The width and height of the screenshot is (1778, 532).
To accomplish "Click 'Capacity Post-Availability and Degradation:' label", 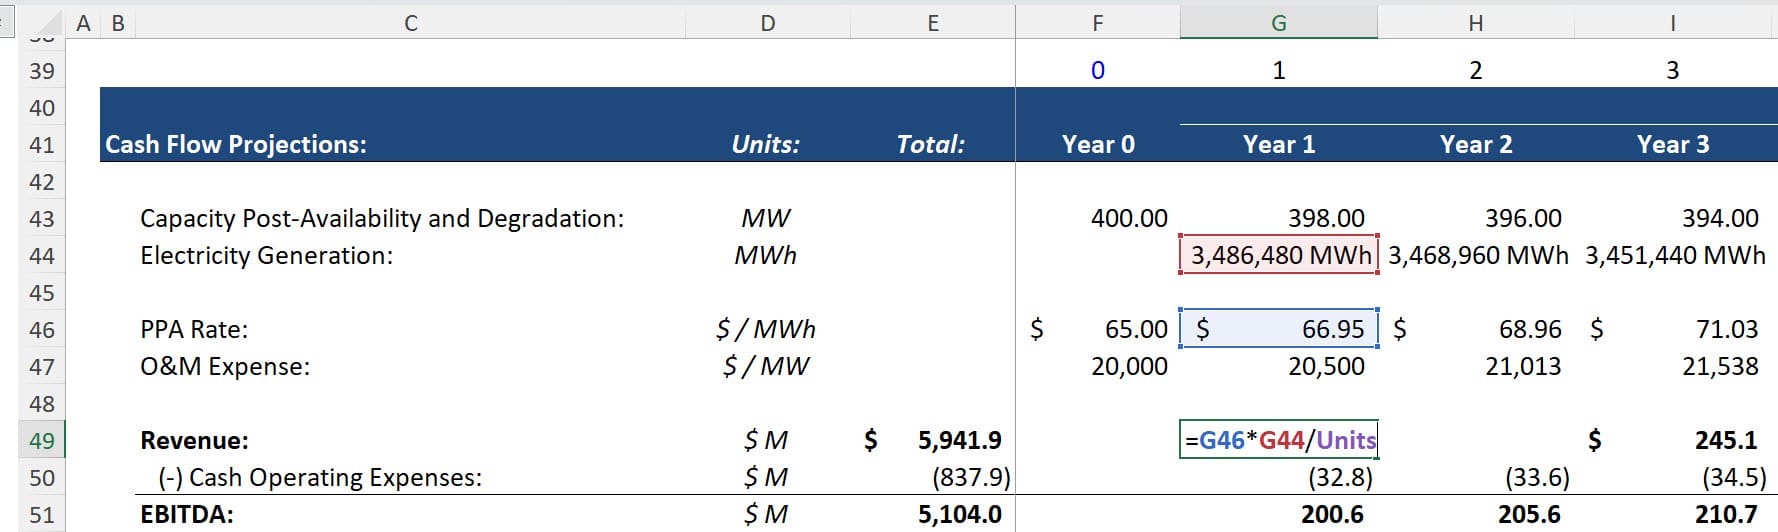I will pyautogui.click(x=382, y=219).
